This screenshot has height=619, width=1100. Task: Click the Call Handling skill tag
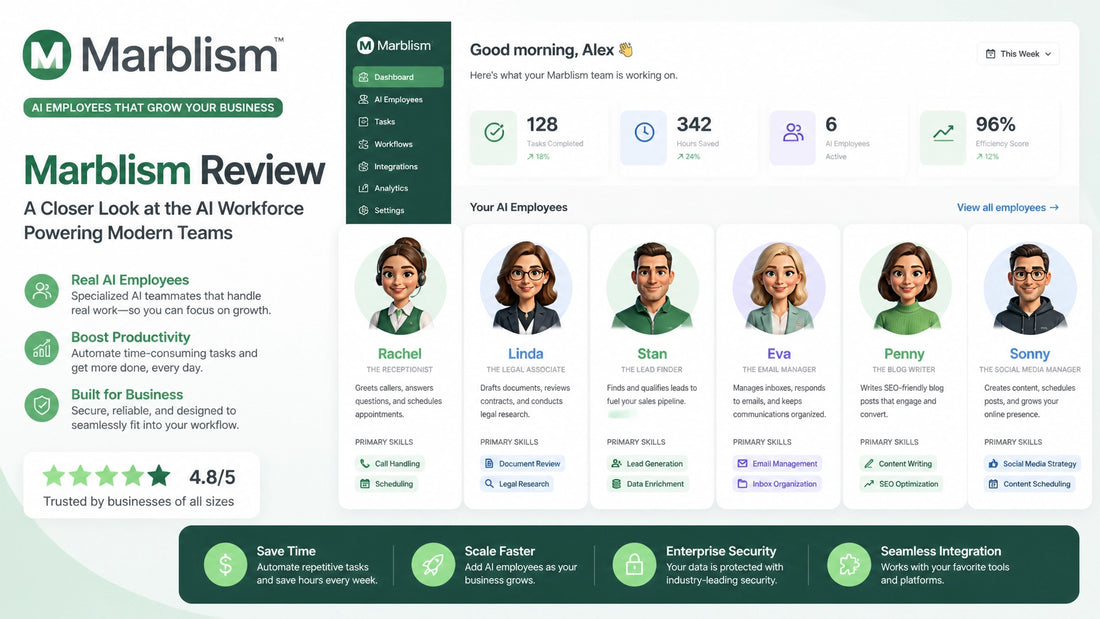coord(390,464)
